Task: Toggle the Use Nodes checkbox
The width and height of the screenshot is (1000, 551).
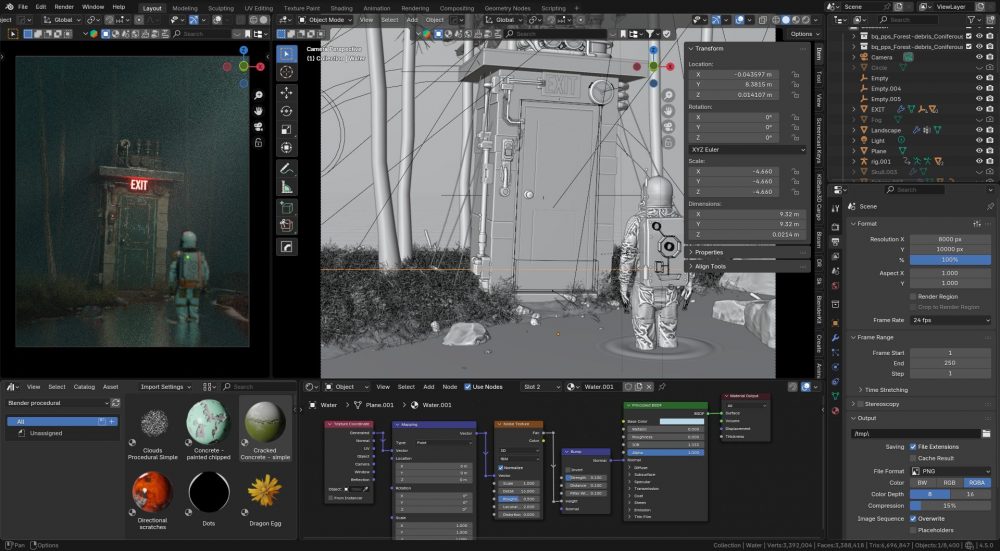Action: [x=466, y=387]
